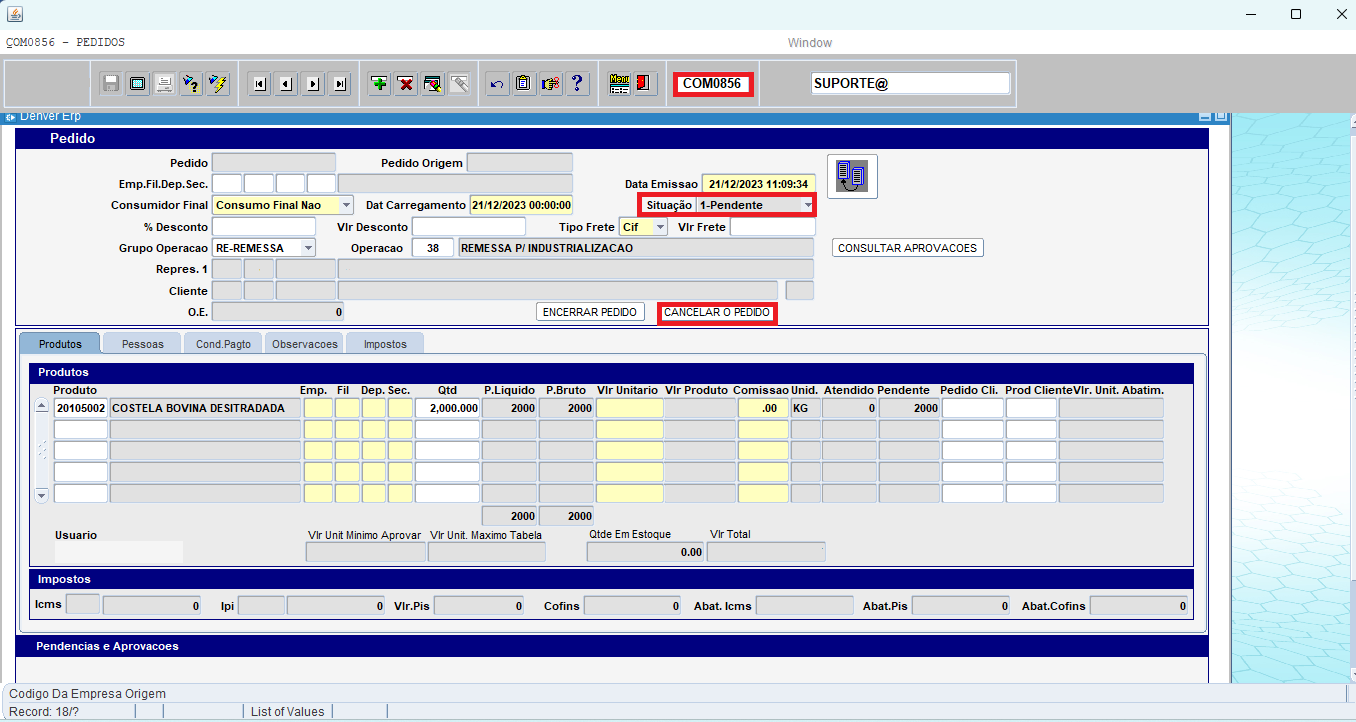1356x722 pixels.
Task: Click the COSTELA BOVINA DESITRADADA description
Action: coord(204,408)
